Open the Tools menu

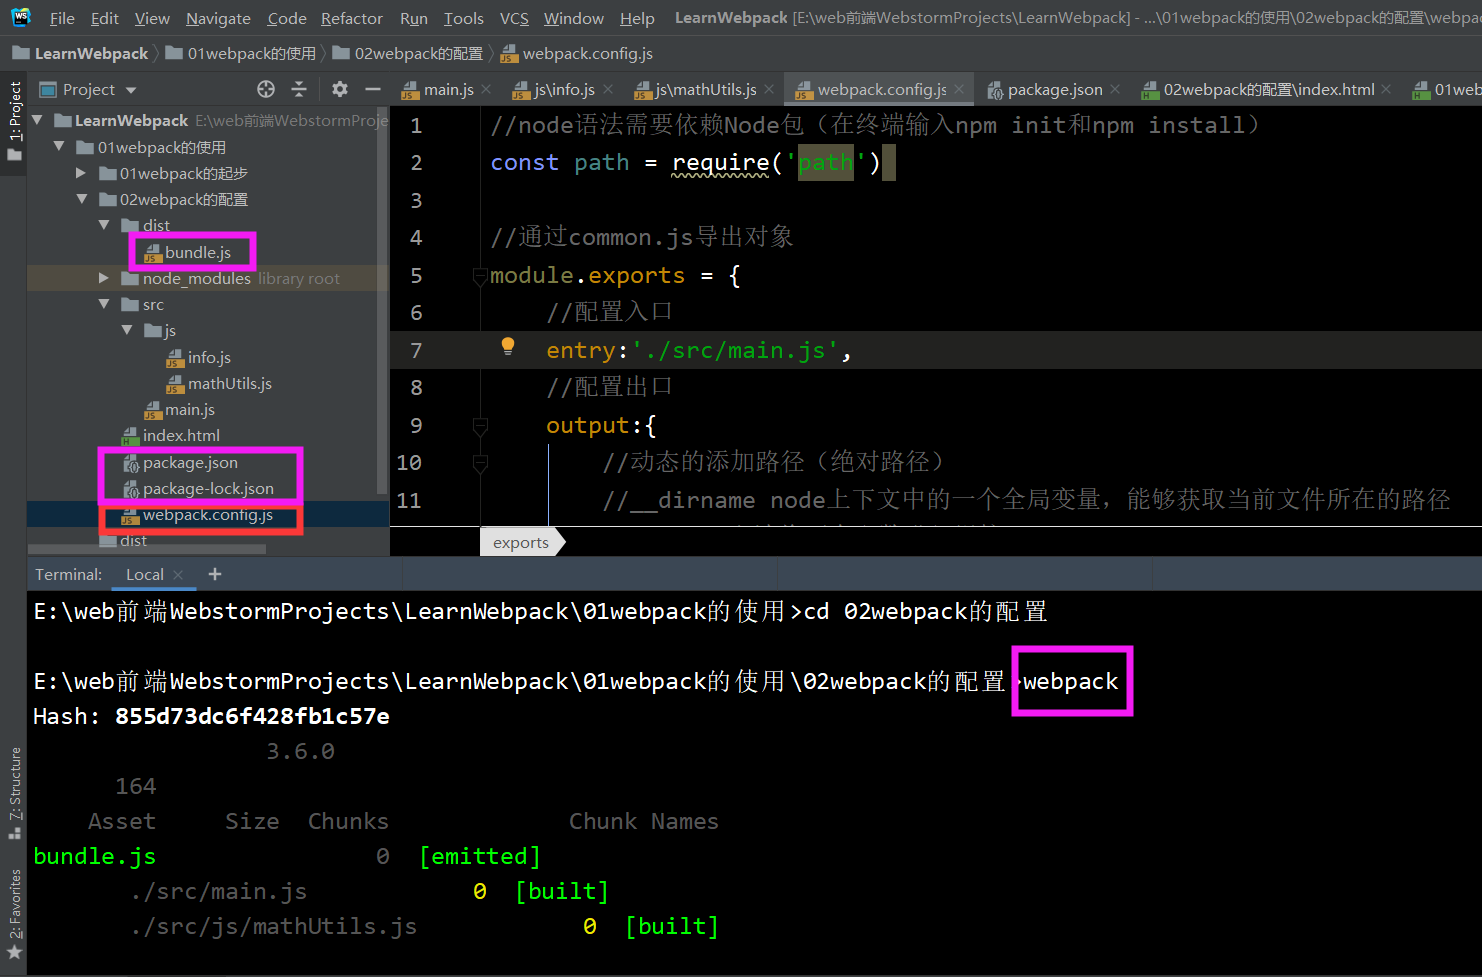pos(463,18)
